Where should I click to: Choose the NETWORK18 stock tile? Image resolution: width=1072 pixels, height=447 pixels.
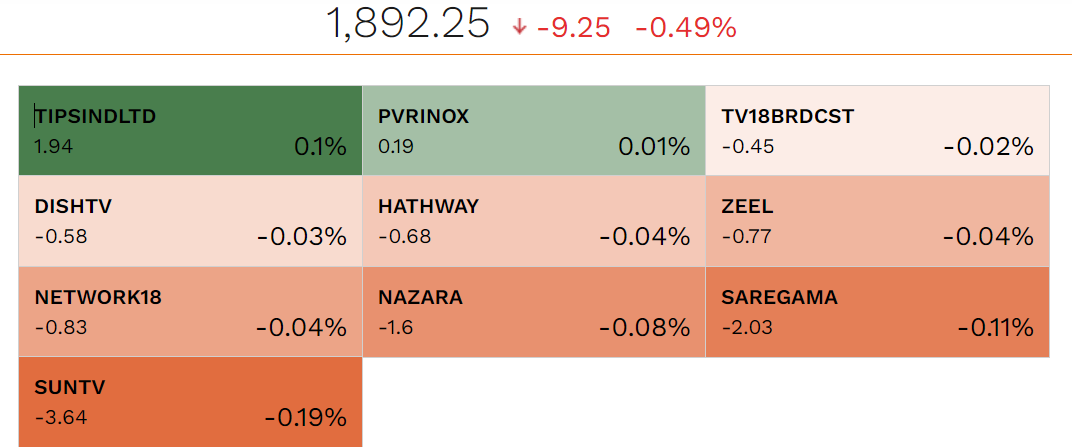190,311
